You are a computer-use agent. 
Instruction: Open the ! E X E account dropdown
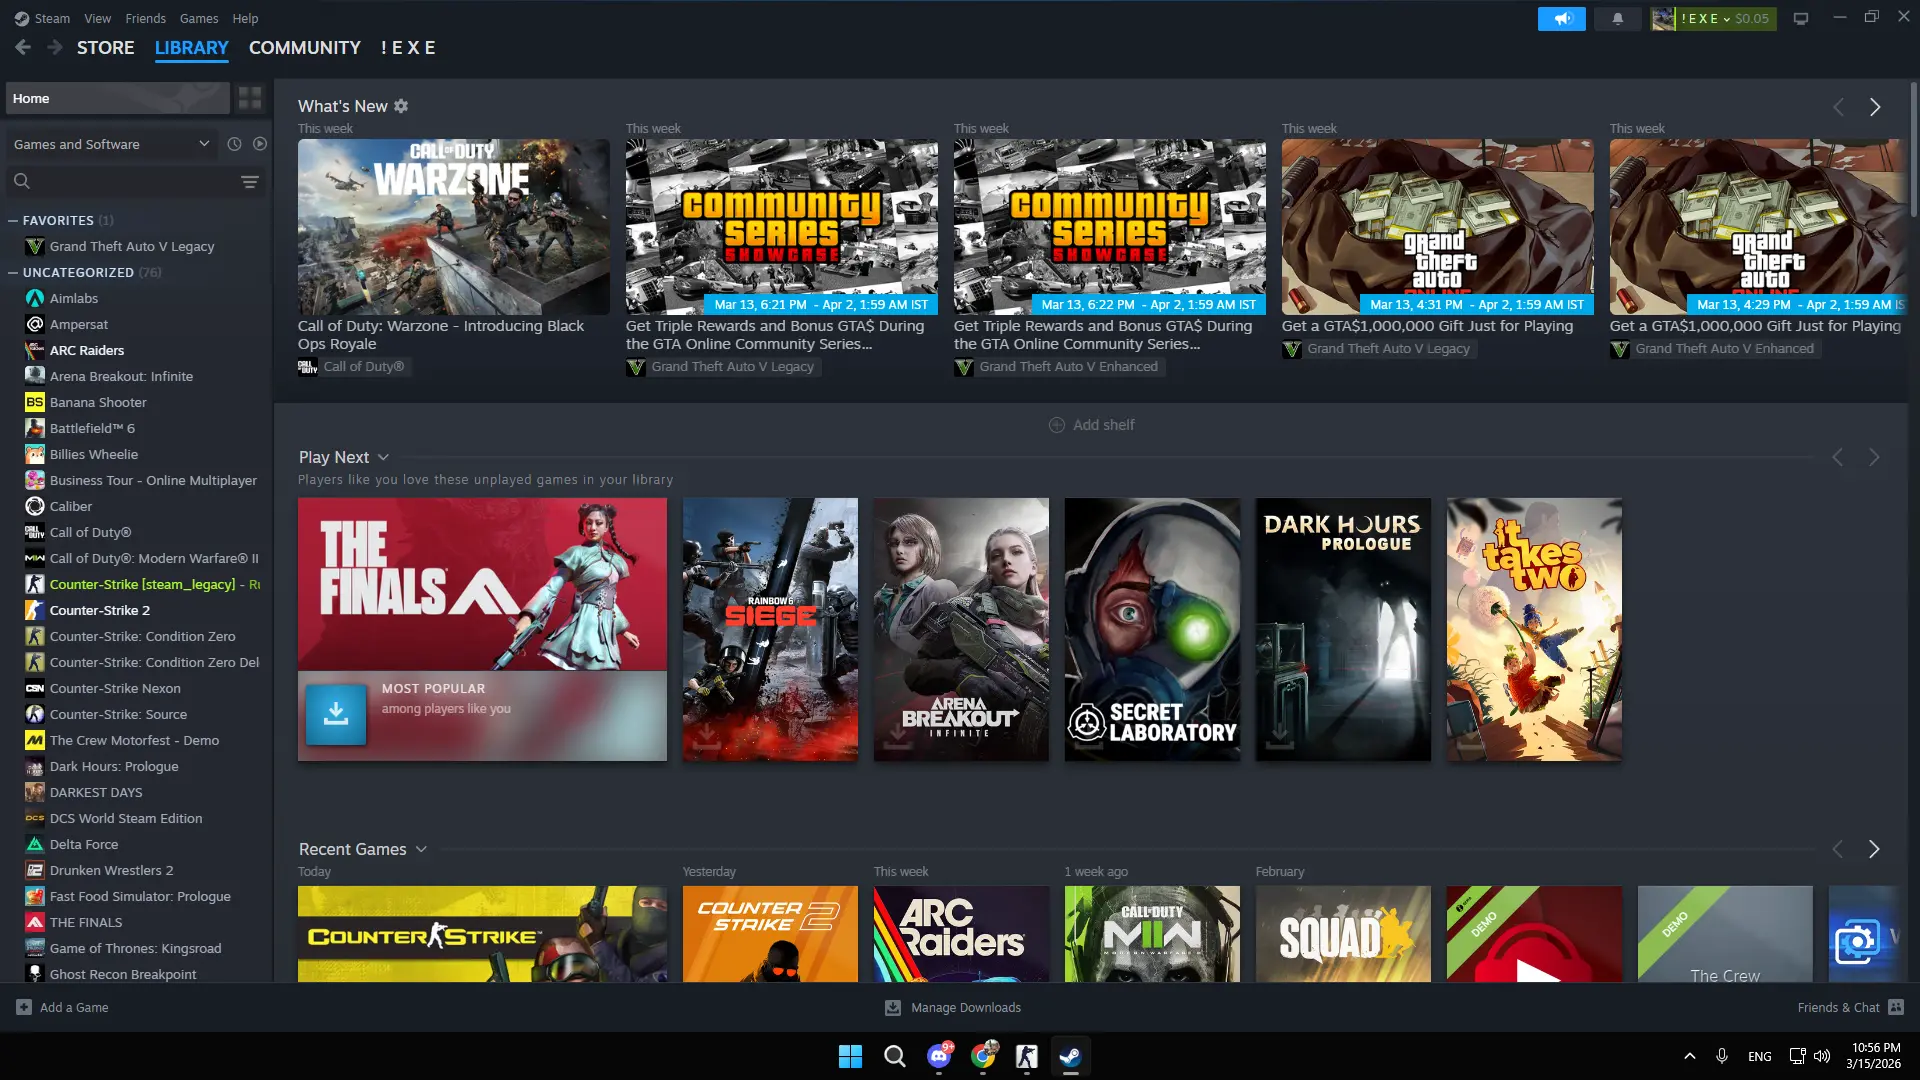pos(1713,18)
